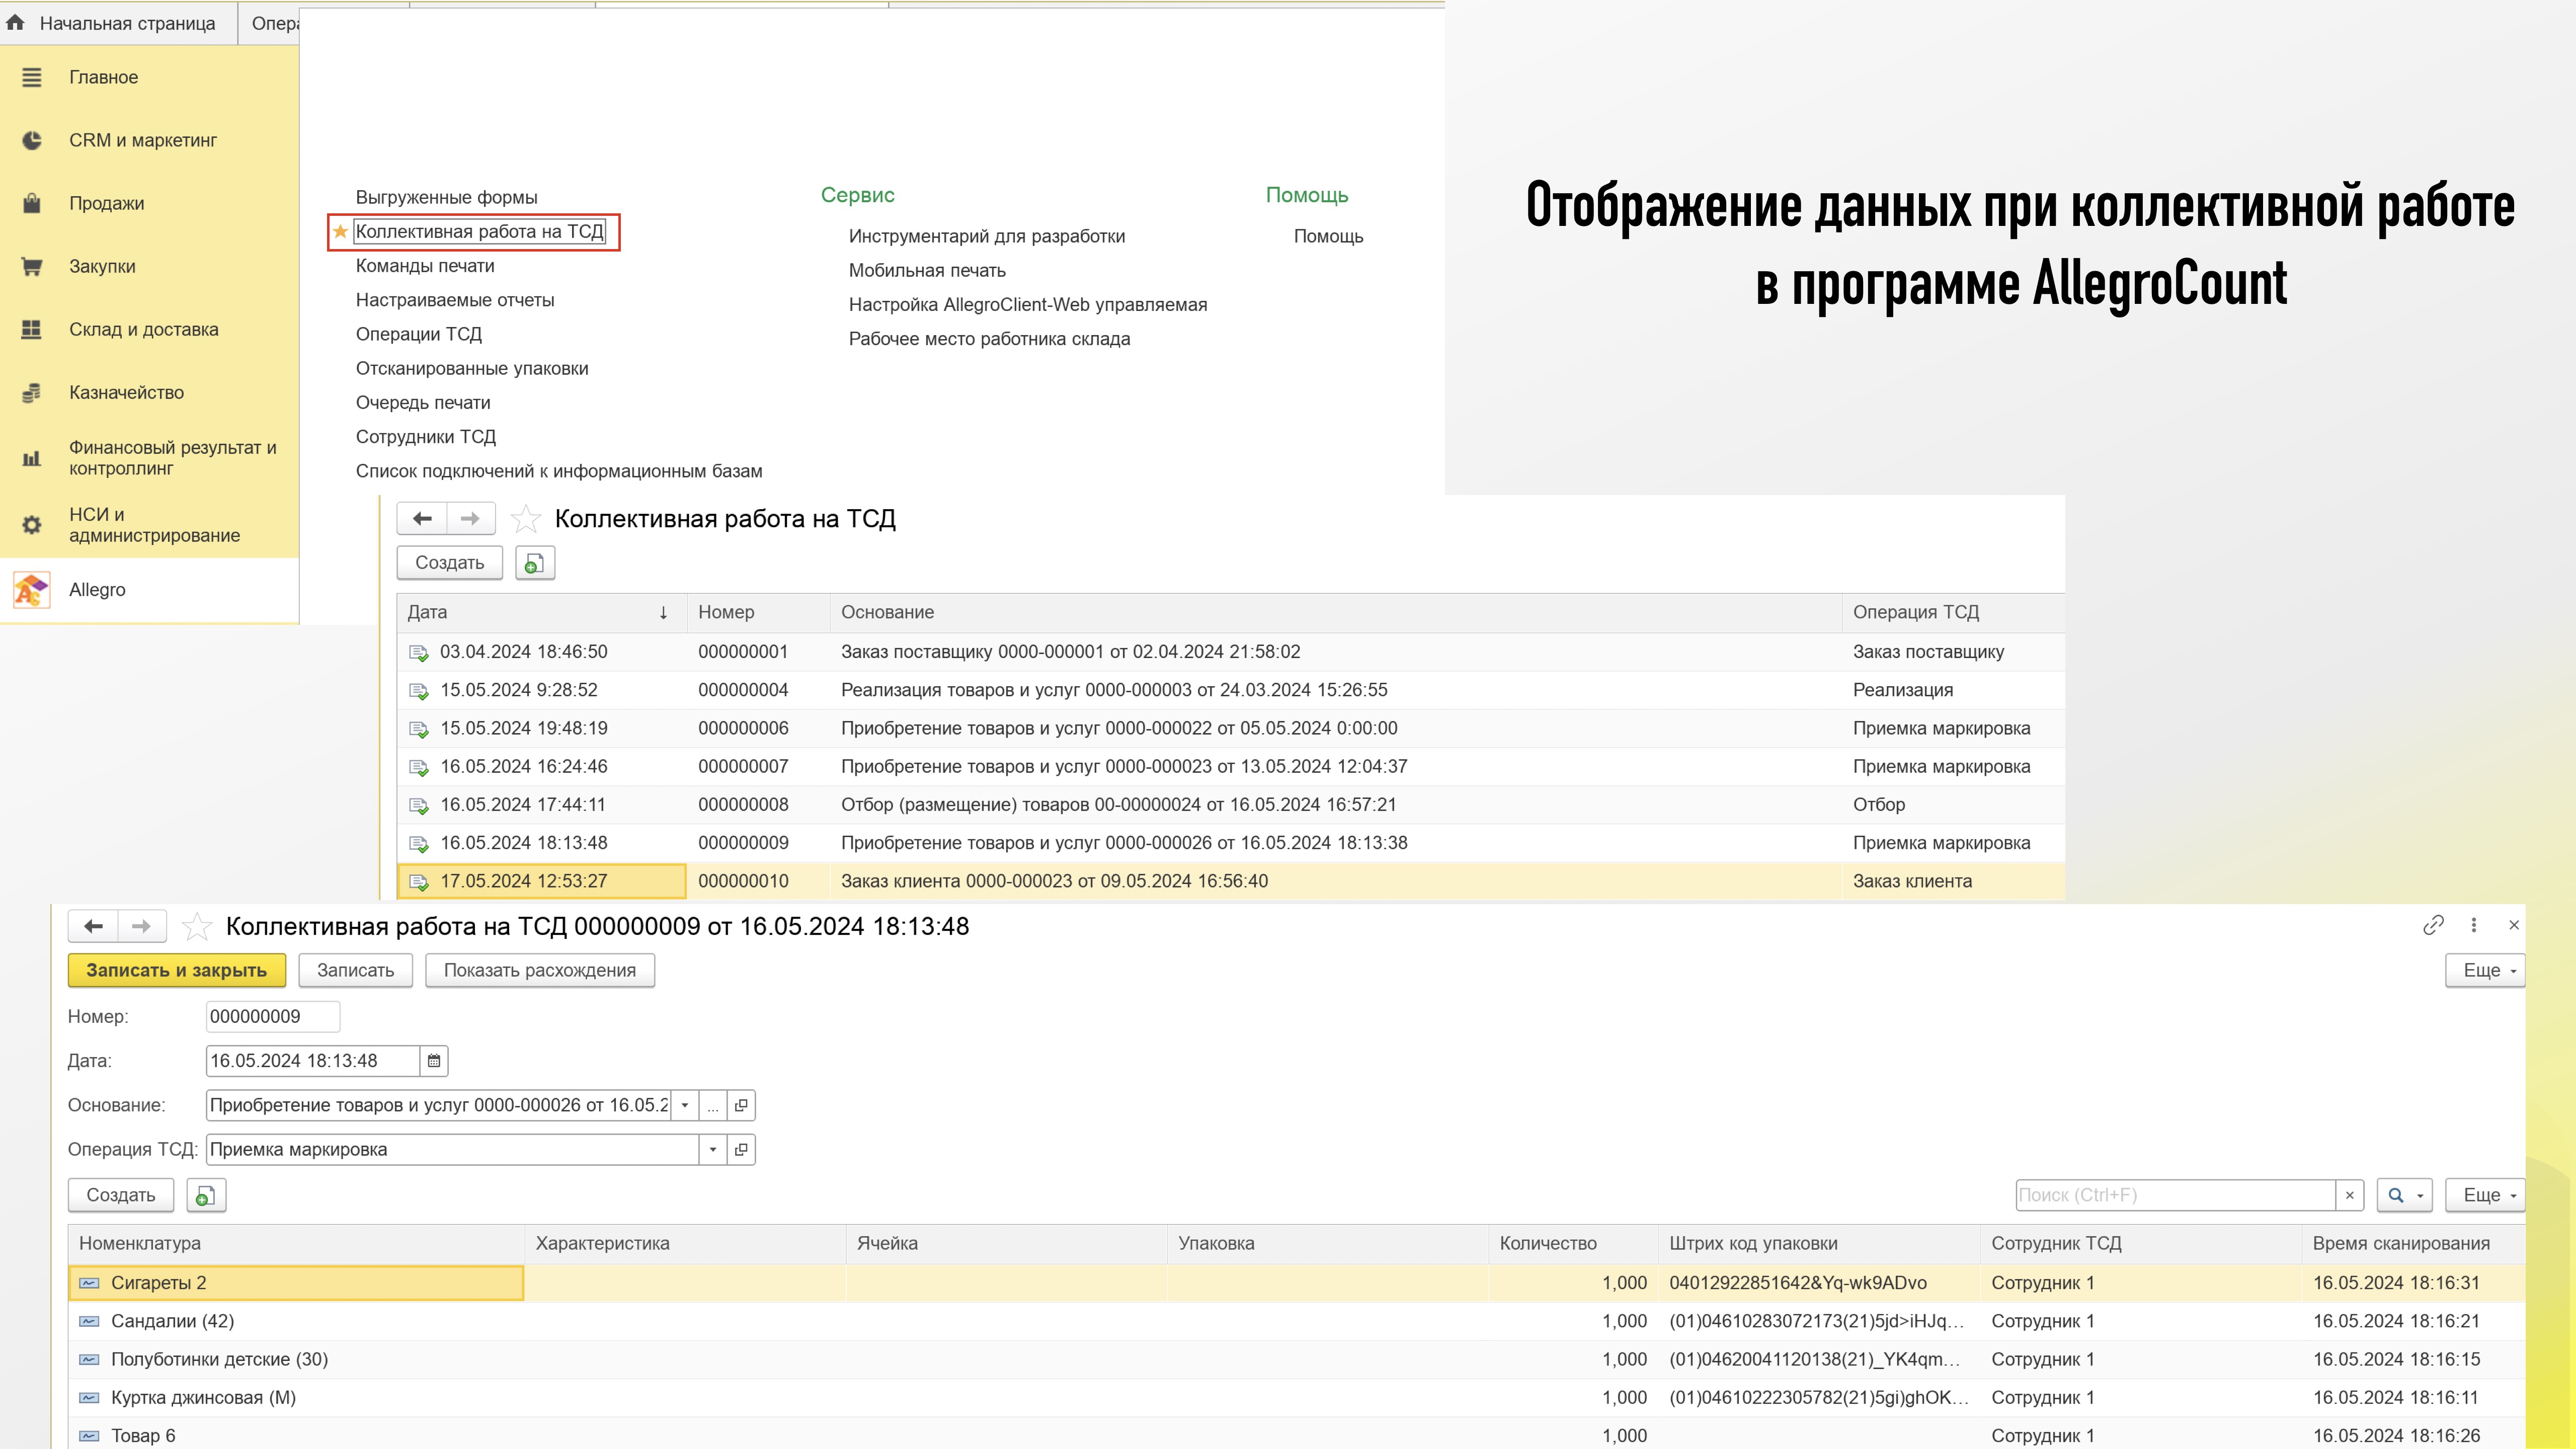Click the CRM и маркетинг pie icon
Viewport: 2576px width, 1449px height.
pos(32,140)
